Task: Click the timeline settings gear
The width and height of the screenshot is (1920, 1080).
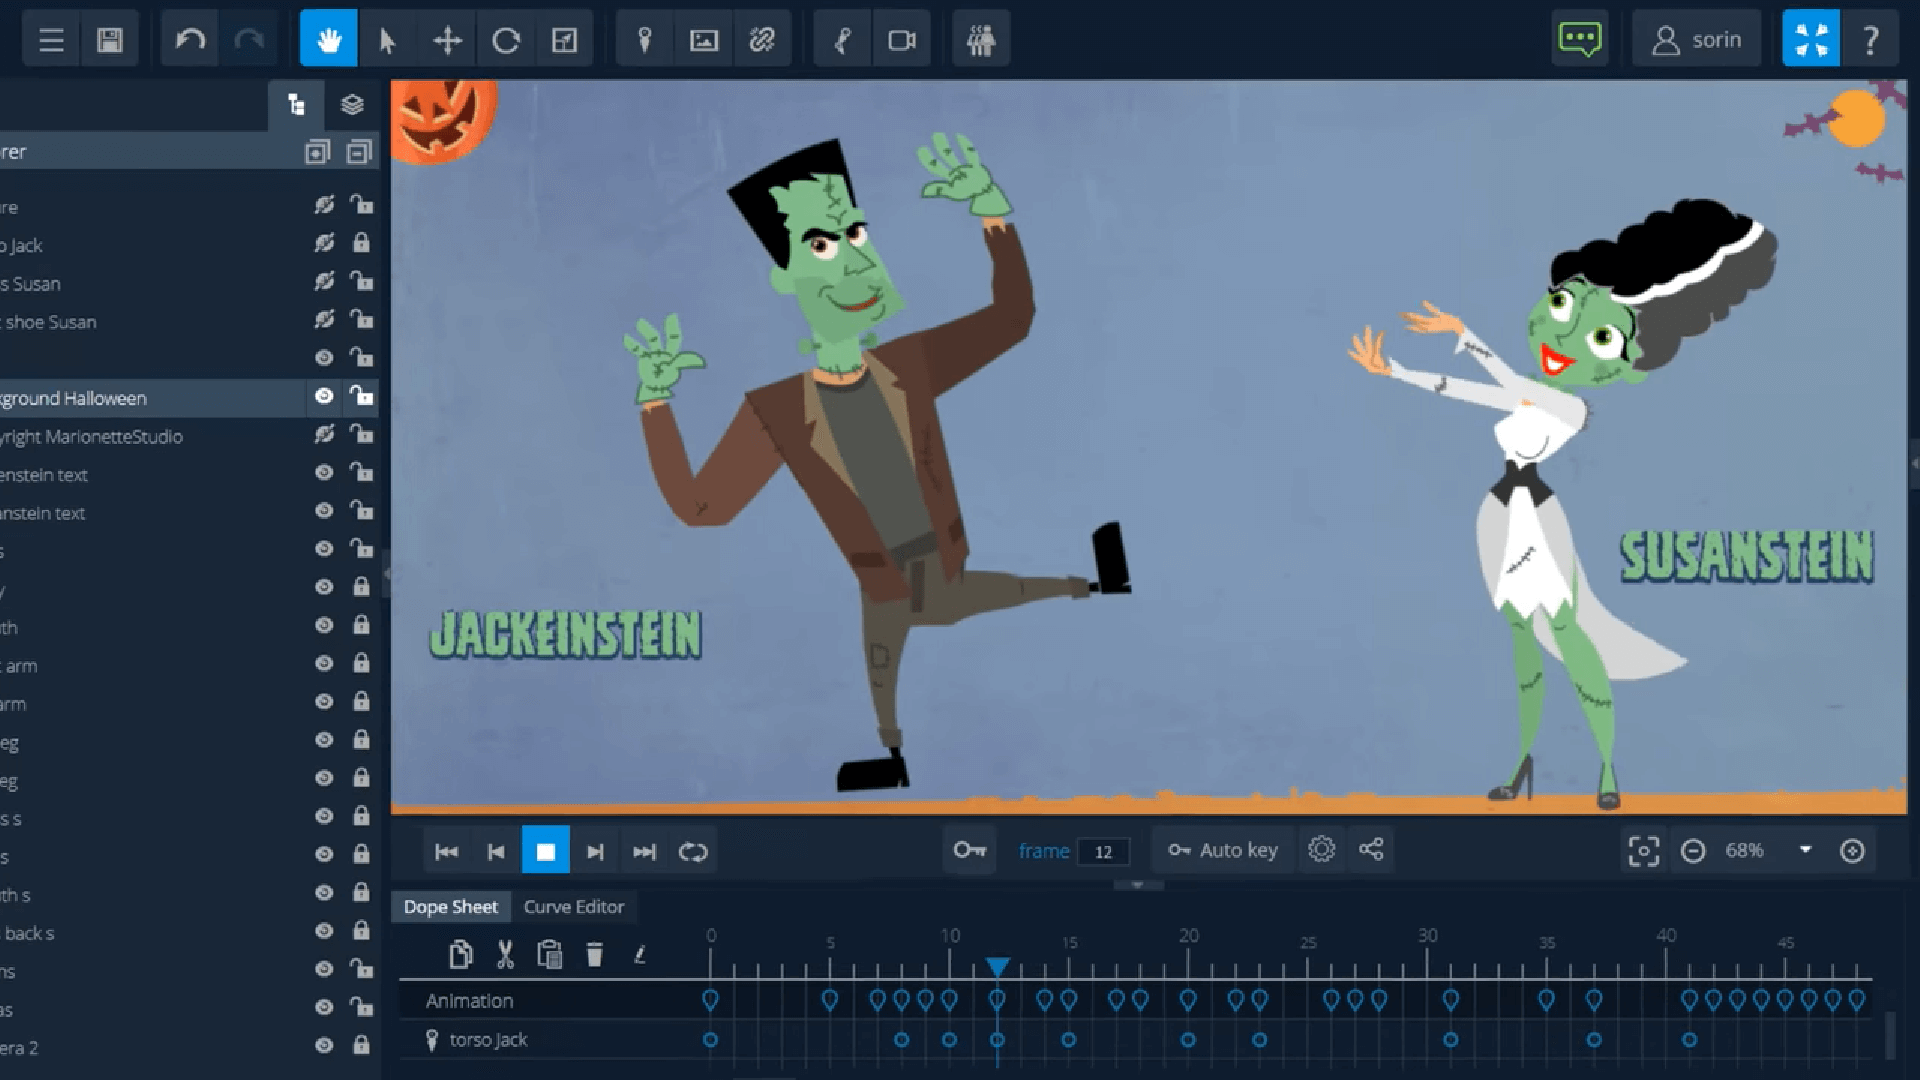Action: pos(1322,849)
